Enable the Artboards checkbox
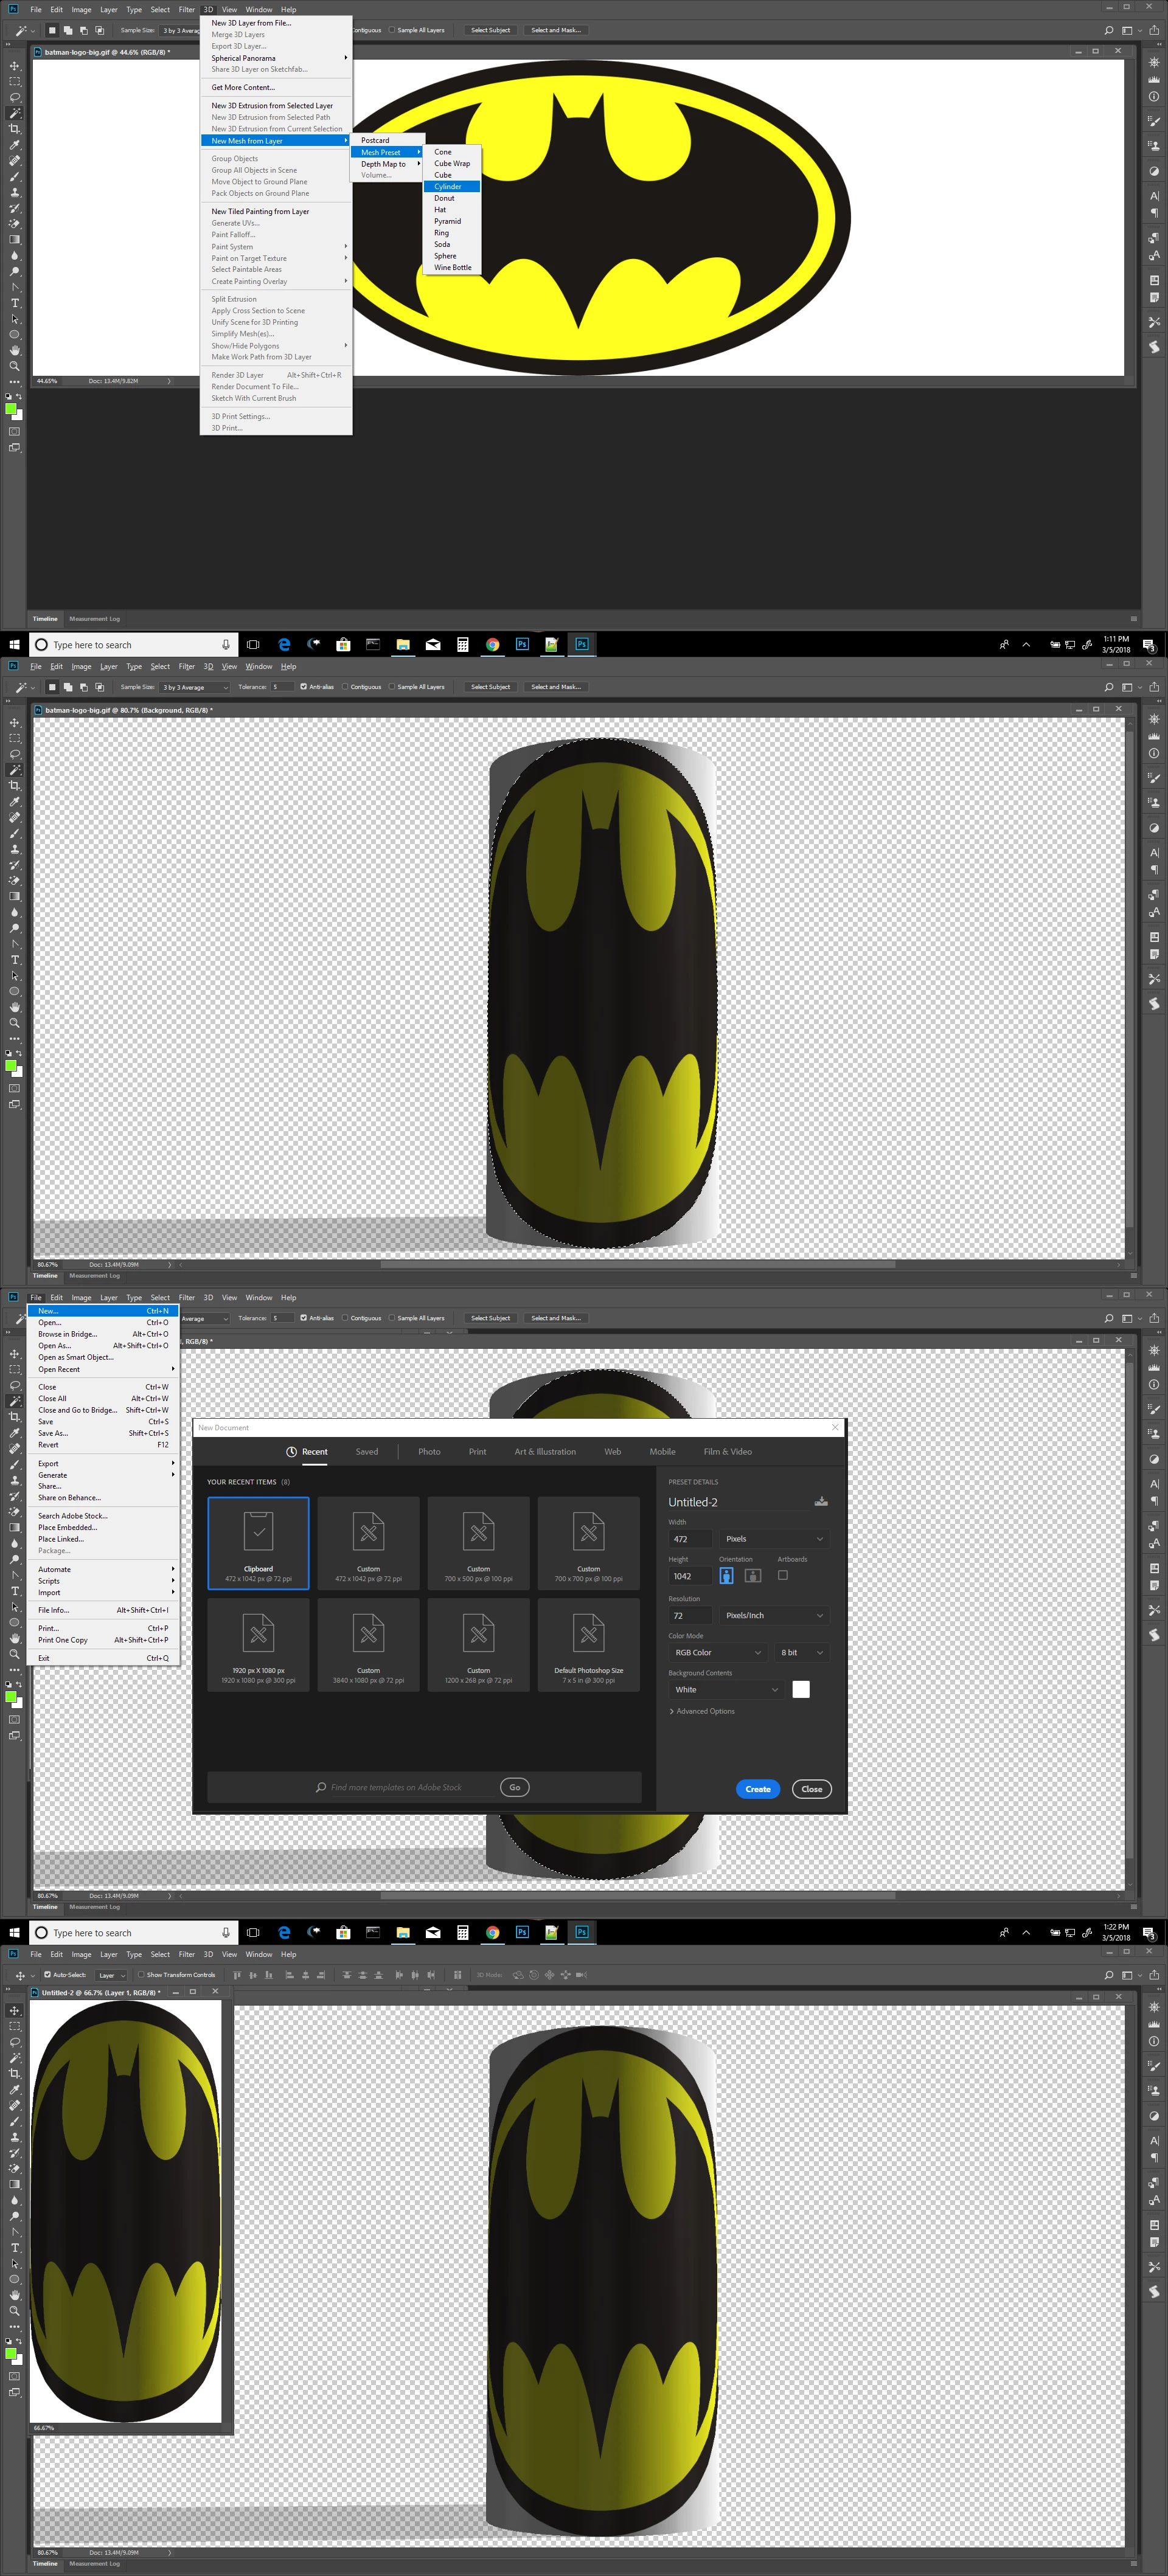1168x2576 pixels. click(x=783, y=1575)
